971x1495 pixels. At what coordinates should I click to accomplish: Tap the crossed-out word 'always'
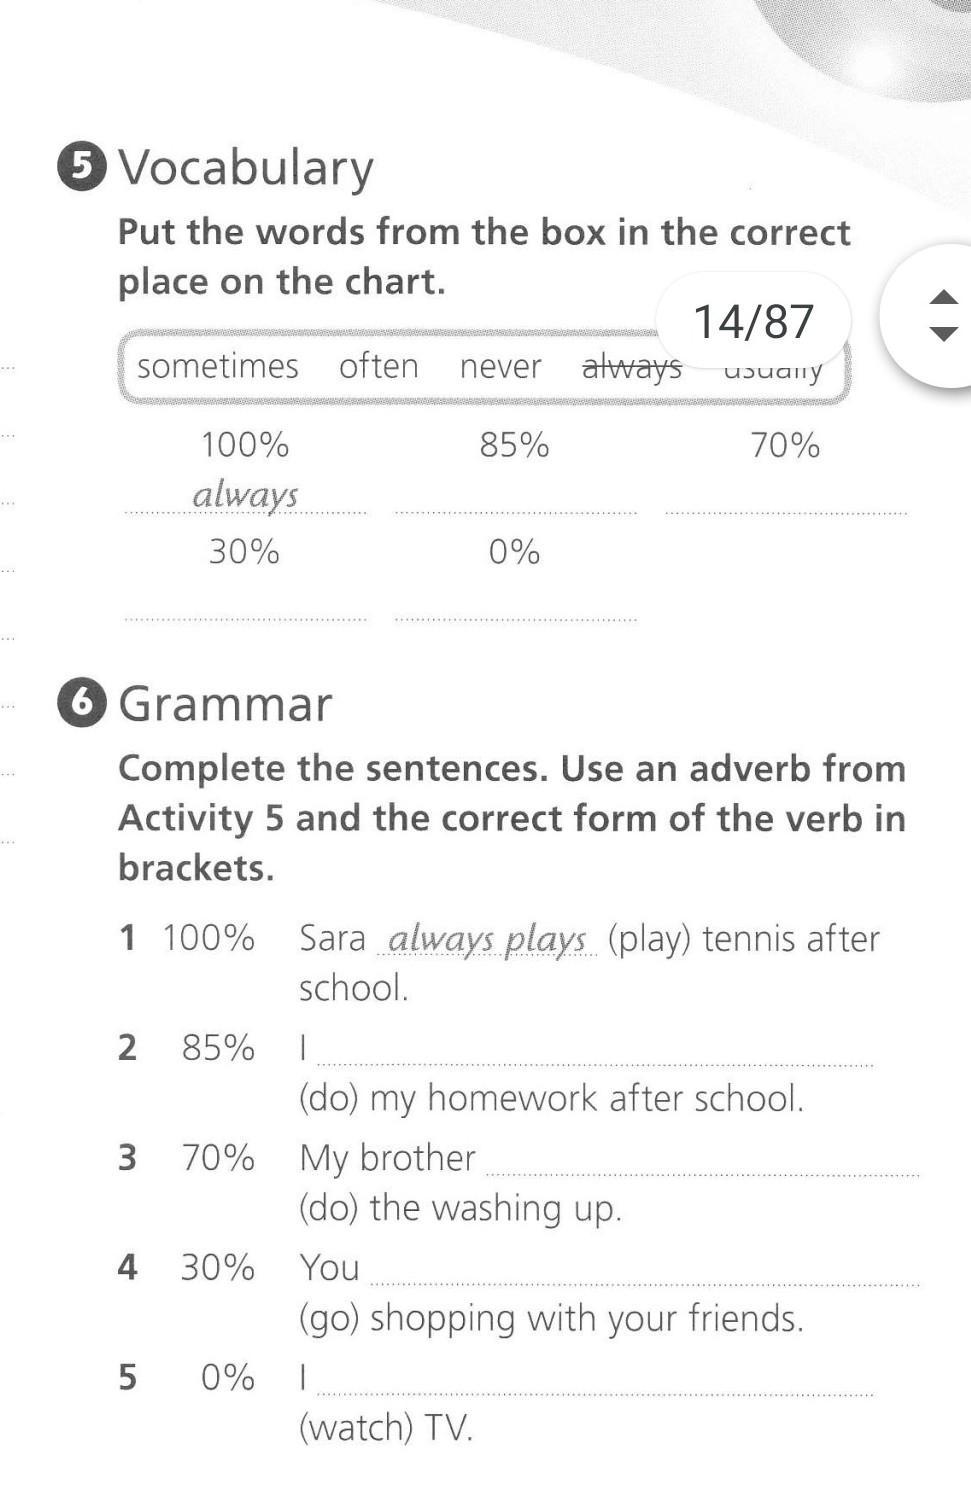(632, 368)
